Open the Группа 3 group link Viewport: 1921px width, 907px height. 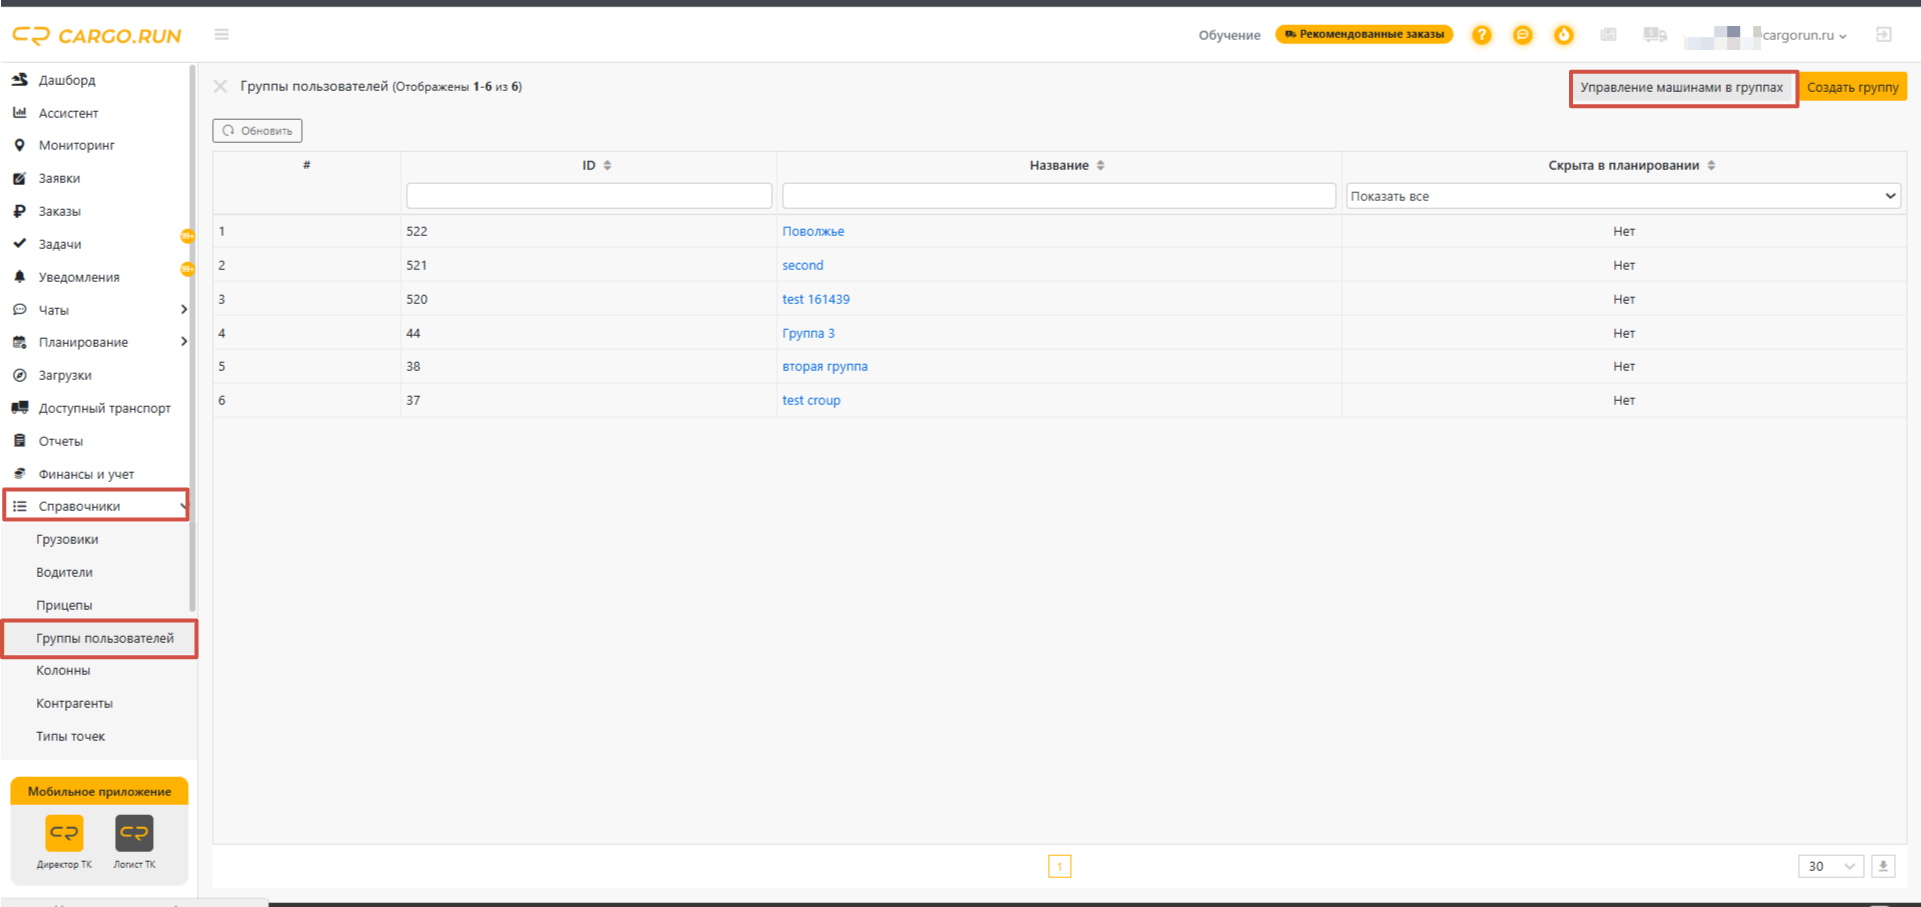tap(808, 333)
